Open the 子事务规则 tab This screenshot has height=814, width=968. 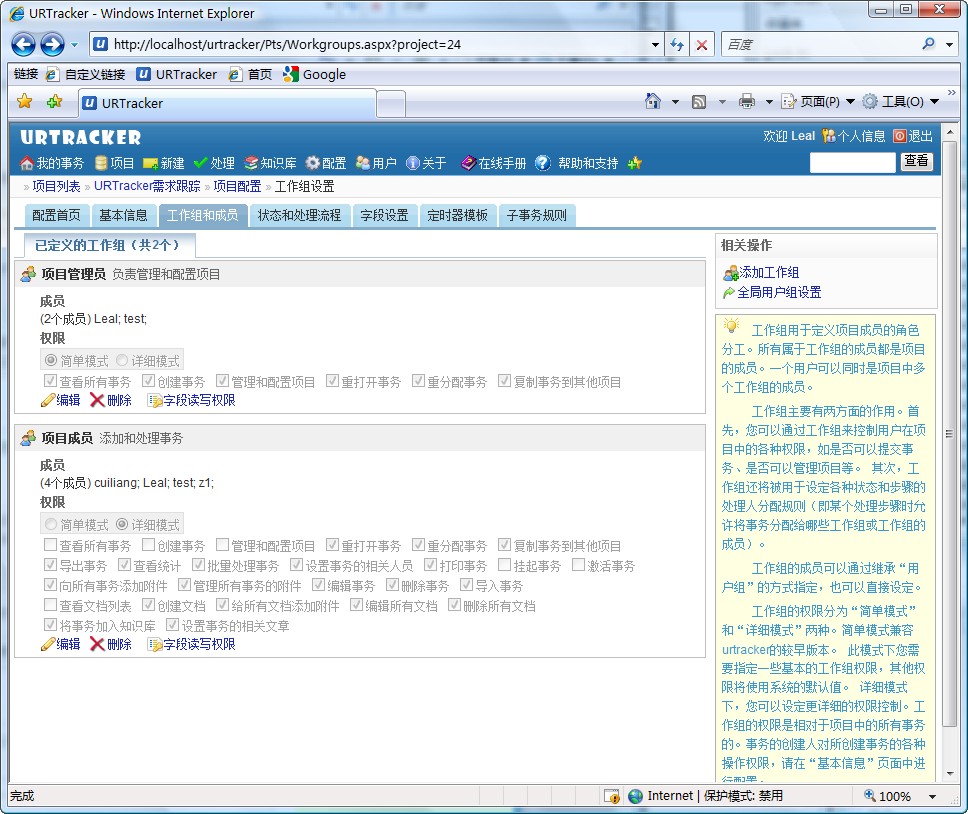point(536,215)
